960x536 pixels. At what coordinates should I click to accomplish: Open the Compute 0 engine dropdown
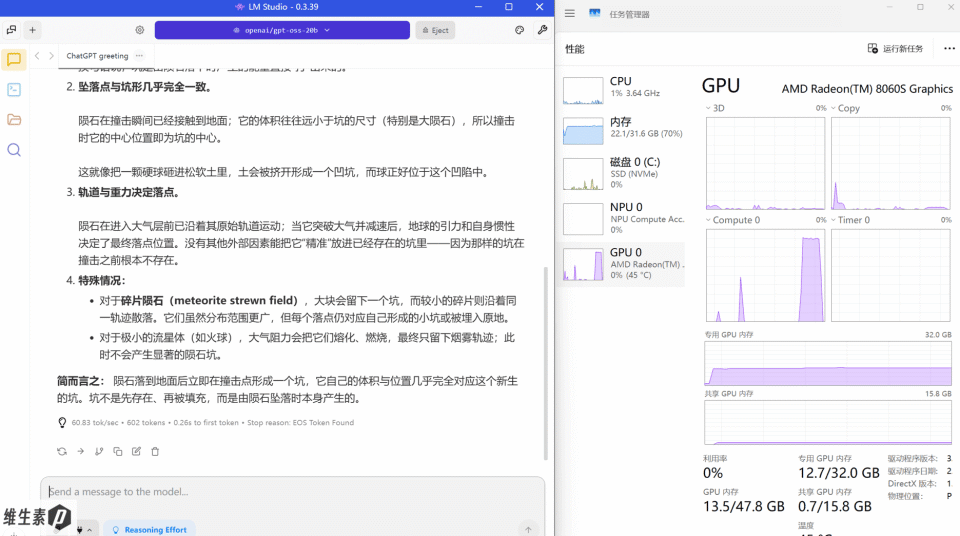pos(708,220)
